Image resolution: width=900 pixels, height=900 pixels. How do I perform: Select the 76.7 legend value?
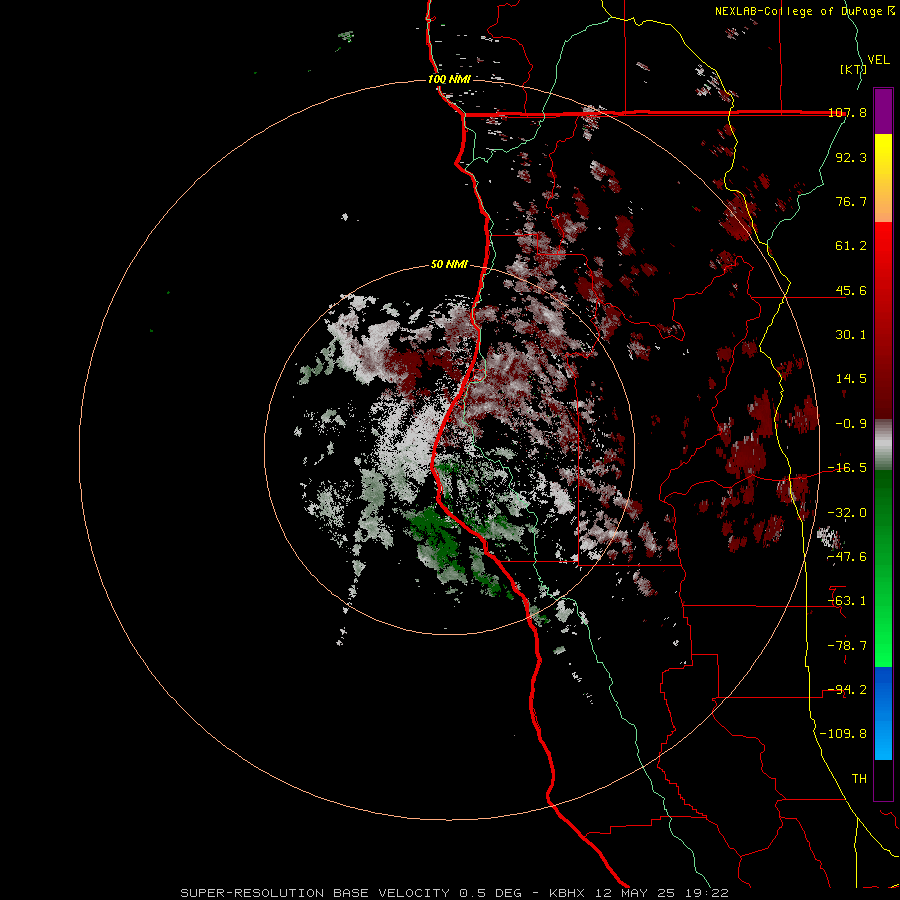[851, 201]
